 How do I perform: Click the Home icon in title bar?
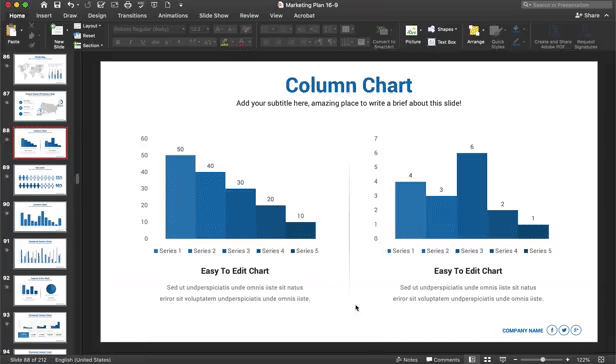click(x=44, y=5)
